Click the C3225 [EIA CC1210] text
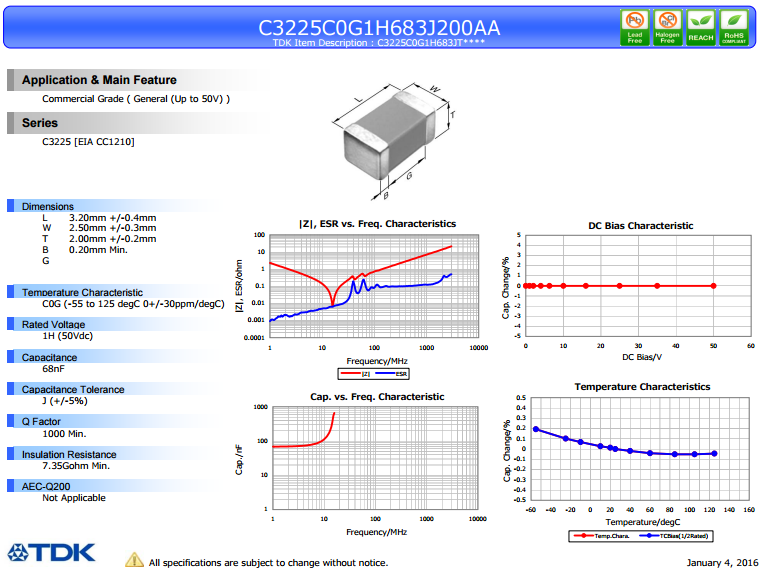Viewport: 763px width, 570px height. 88,142
